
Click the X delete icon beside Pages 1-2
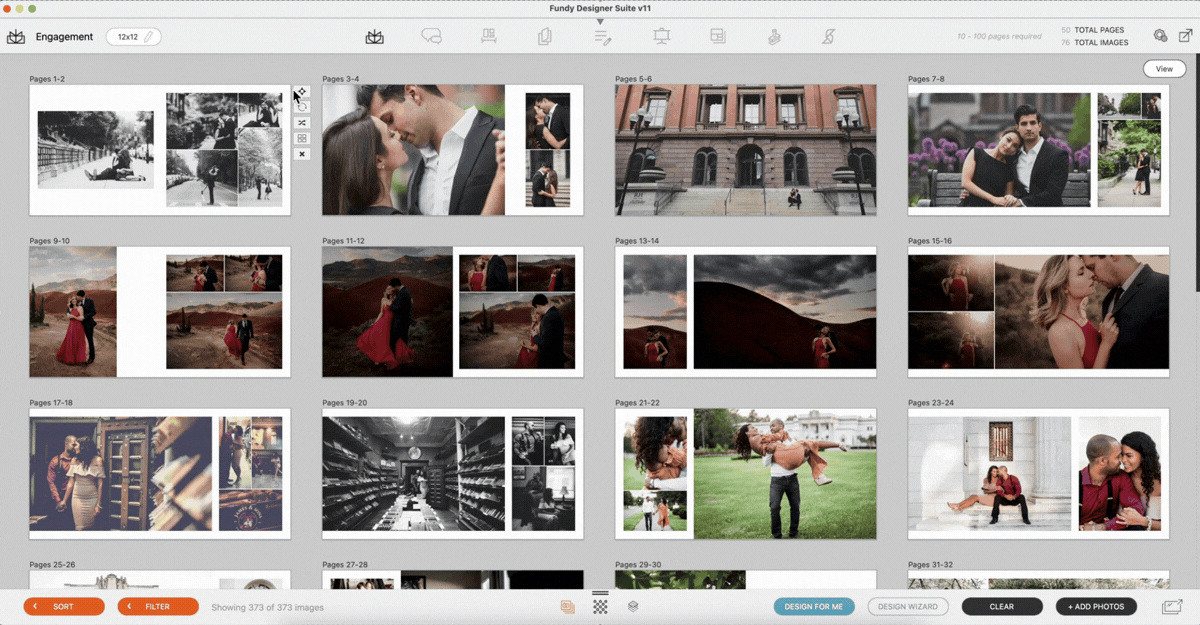pyautogui.click(x=302, y=154)
